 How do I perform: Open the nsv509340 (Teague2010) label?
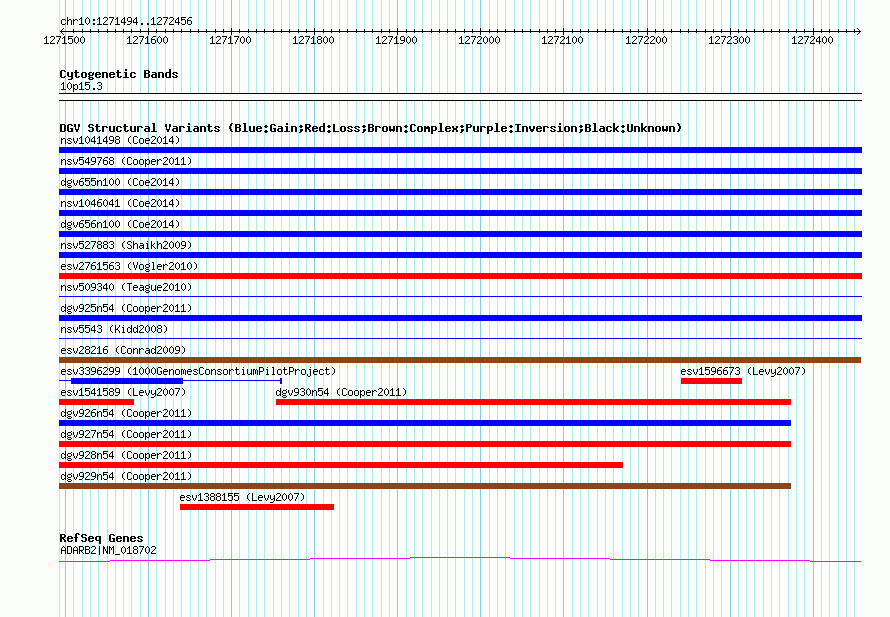126,287
